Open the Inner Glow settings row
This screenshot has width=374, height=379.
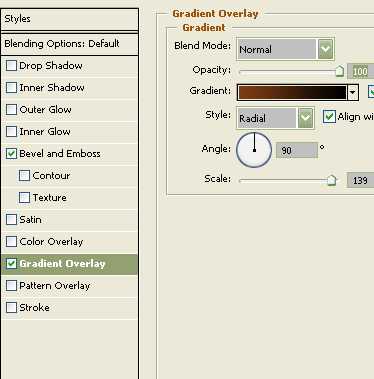[x=70, y=132]
